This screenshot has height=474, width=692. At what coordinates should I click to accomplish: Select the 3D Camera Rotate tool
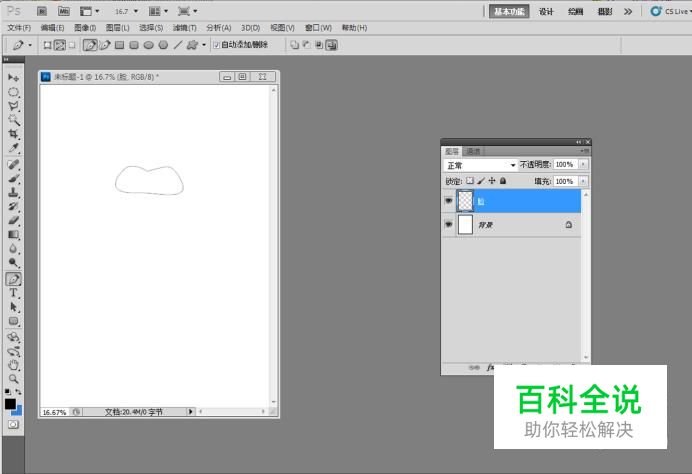(13, 352)
